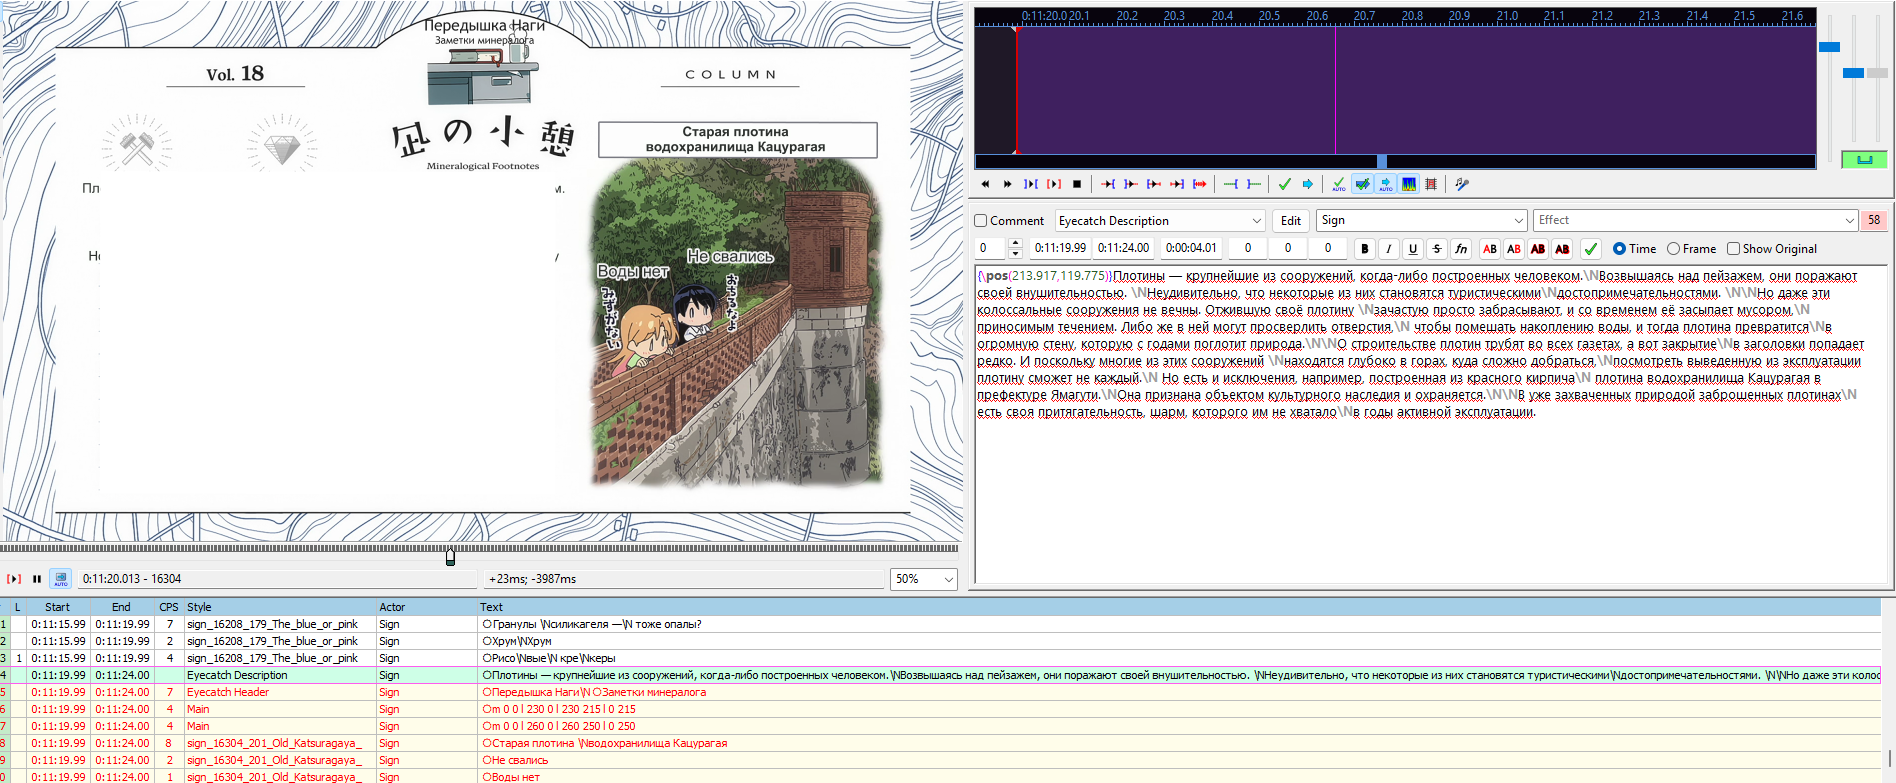
Task: Click the CPS column header
Action: 168,607
